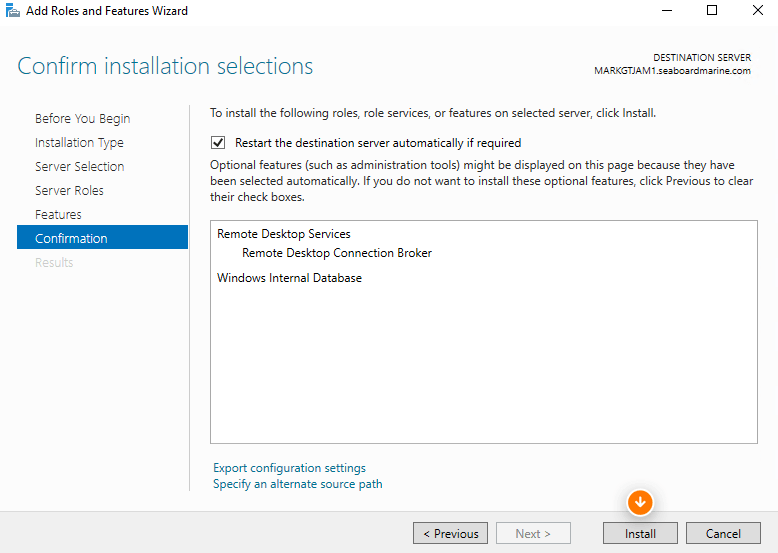The image size is (778, 553).
Task: Click the restart checkbox label text
Action: (x=378, y=143)
